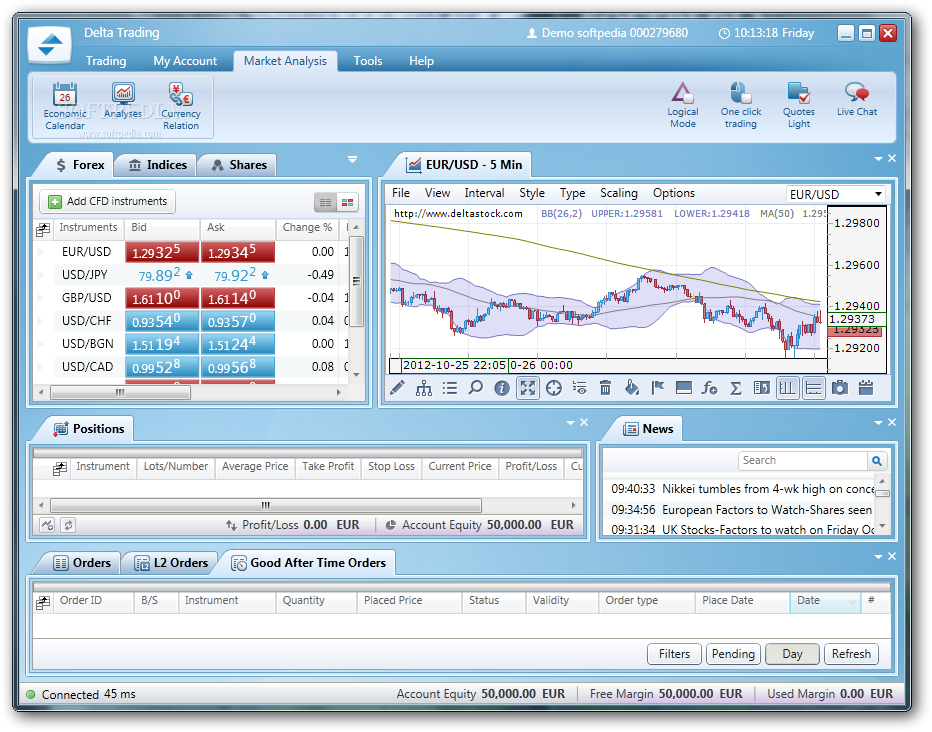Open the instruments panel options arrow
932x732 pixels.
coord(352,159)
